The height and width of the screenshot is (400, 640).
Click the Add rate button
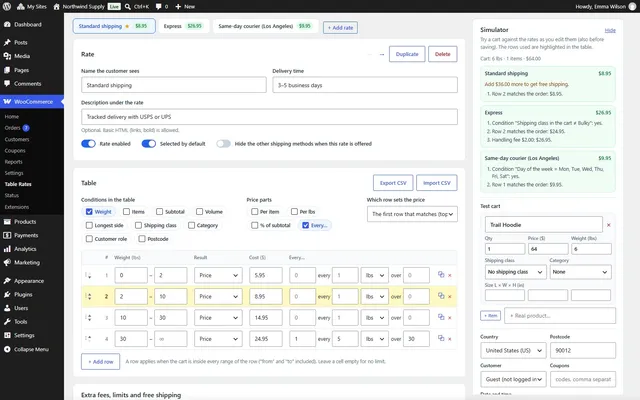pyautogui.click(x=340, y=28)
